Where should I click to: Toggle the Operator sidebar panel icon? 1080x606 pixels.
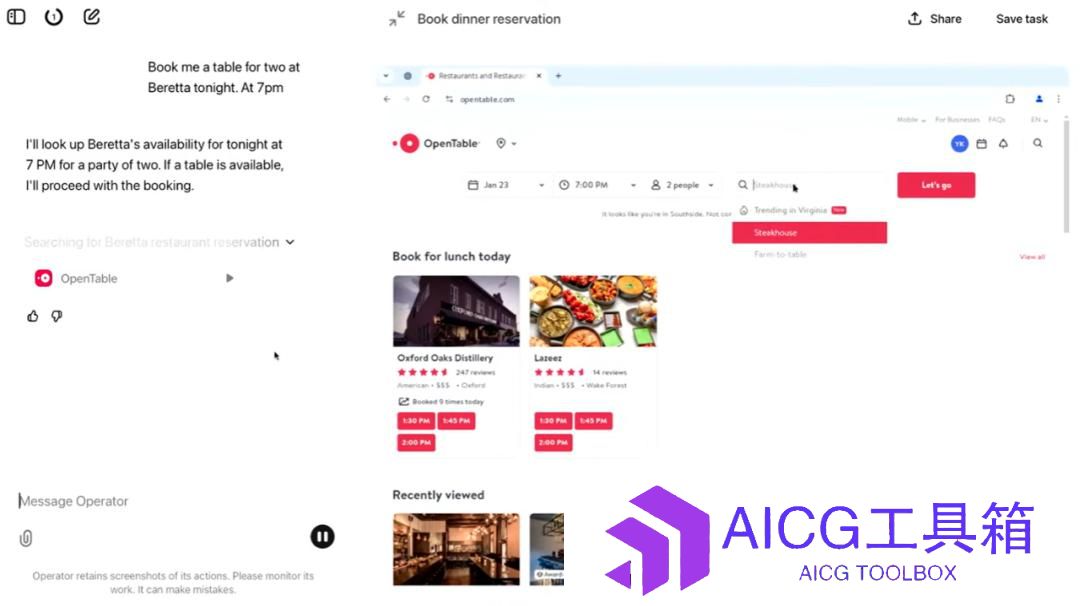[x=16, y=17]
